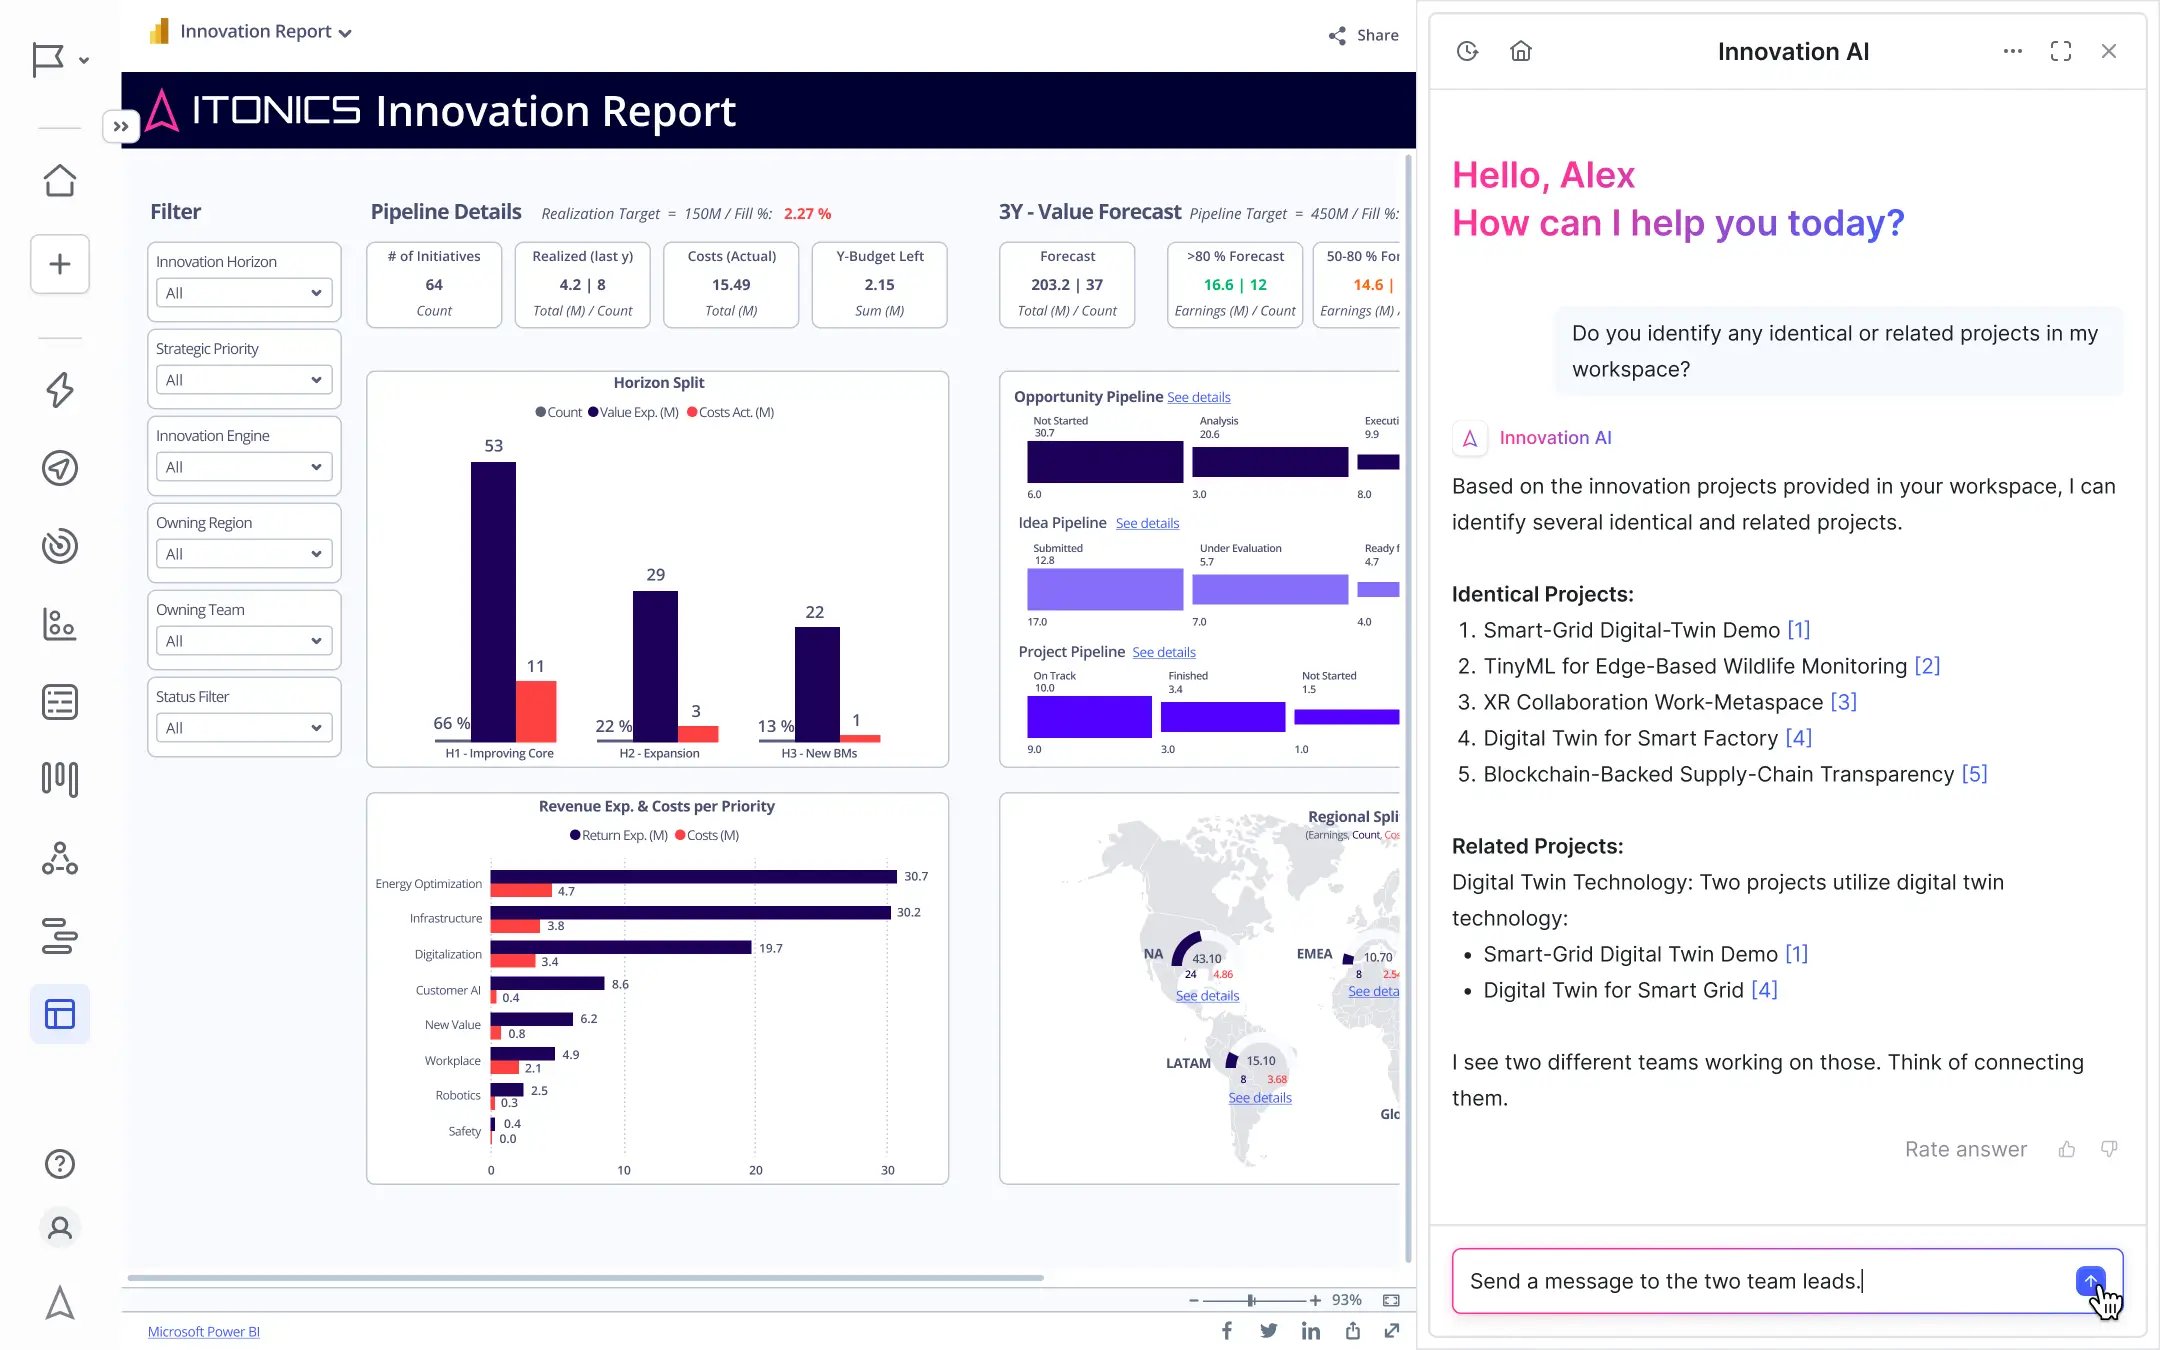This screenshot has height=1350, width=2160.
Task: Expand the sidebar with double chevron button
Action: coord(121,126)
